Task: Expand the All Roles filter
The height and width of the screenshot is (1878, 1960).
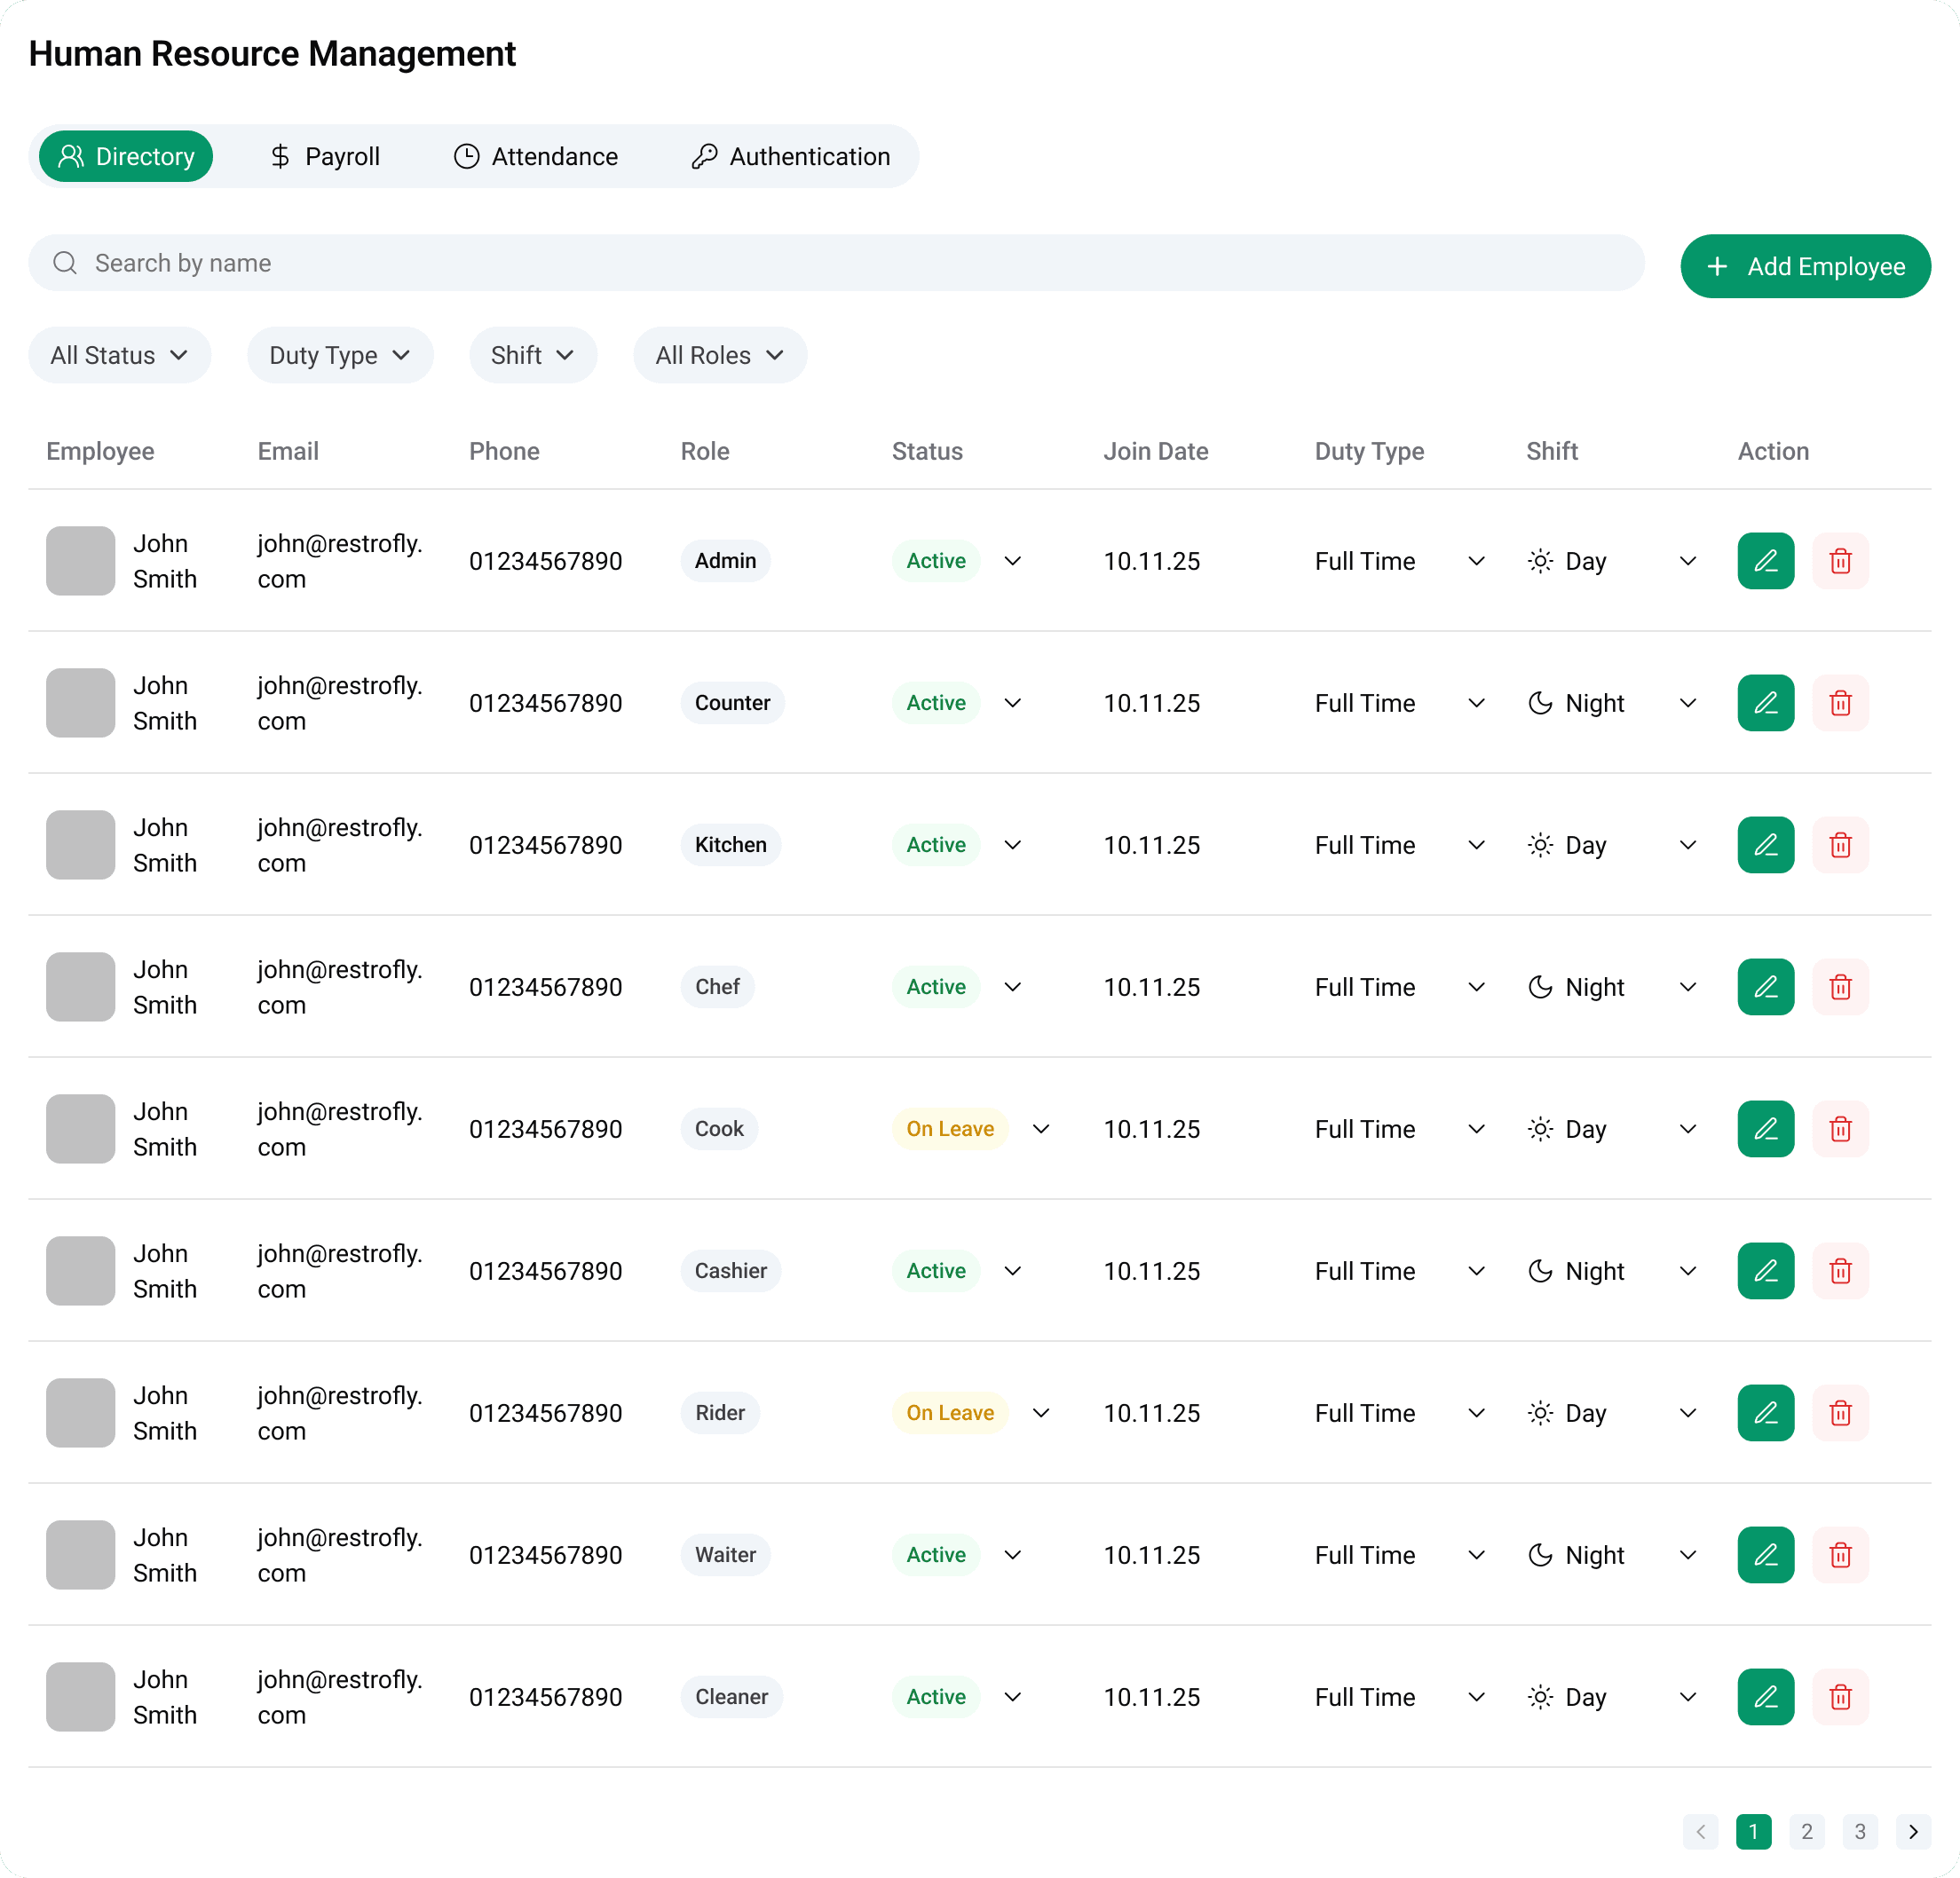Action: (719, 355)
